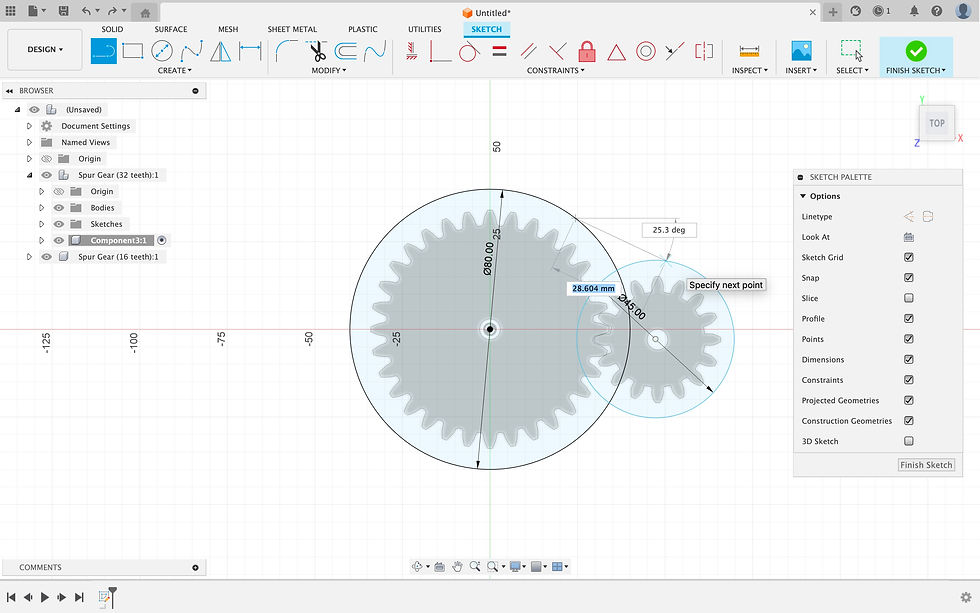The height and width of the screenshot is (613, 980).
Task: Enable the 3D Sketch checkbox
Action: [x=908, y=441]
